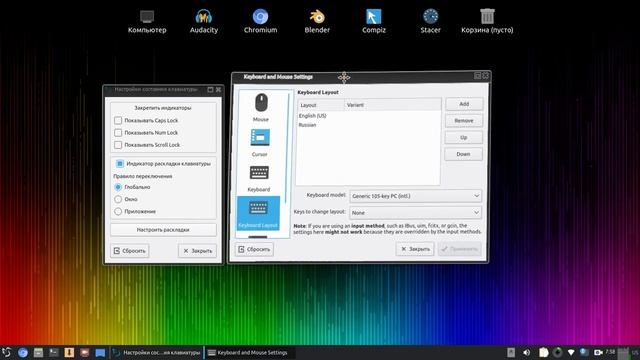Select the Keyboard section in the sidebar
Screen dimensions: 640x360
click(x=259, y=178)
